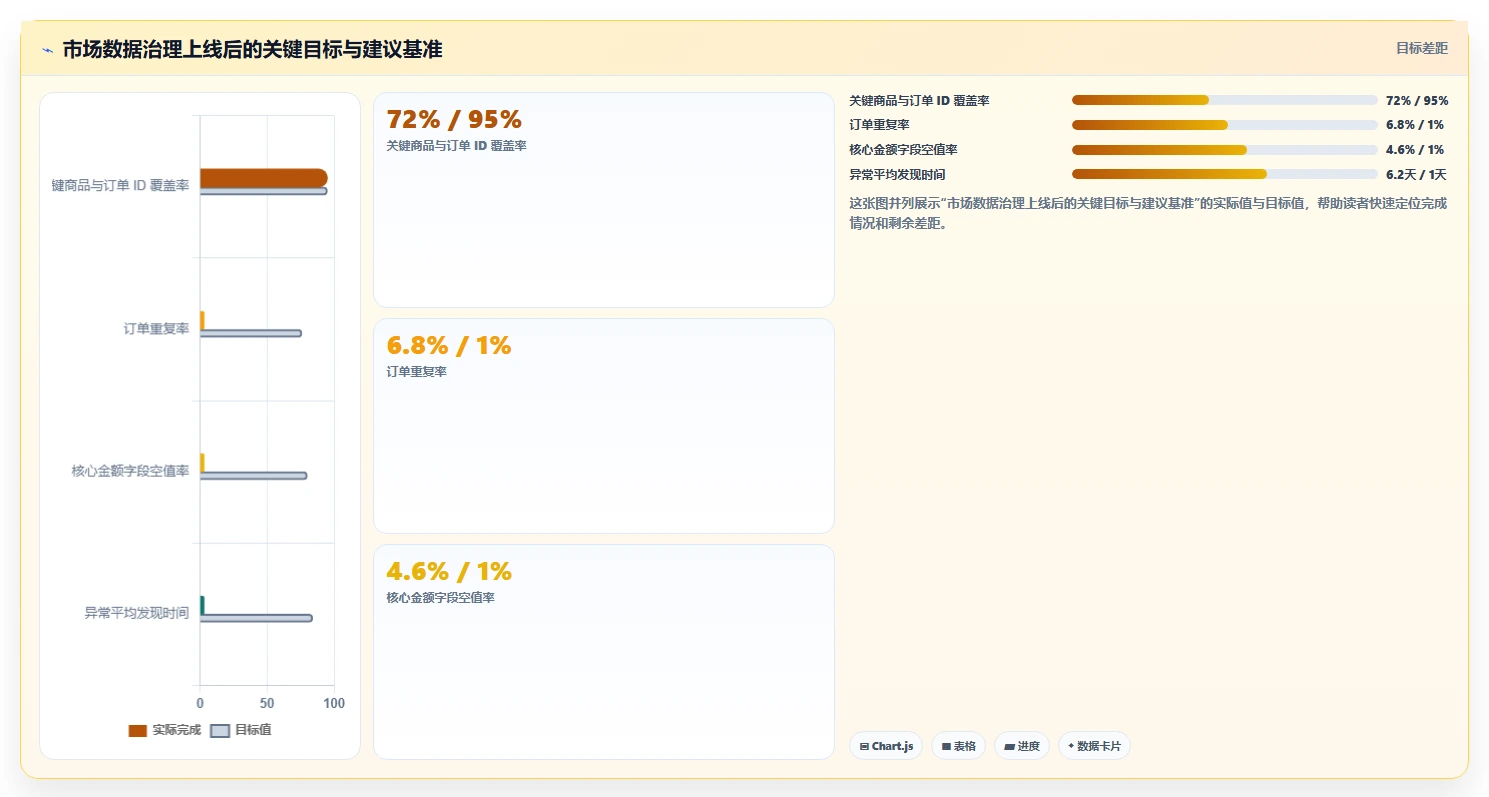Open the 6.8% / 1% data card
Image resolution: width=1489 pixels, height=797 pixels.
604,426
